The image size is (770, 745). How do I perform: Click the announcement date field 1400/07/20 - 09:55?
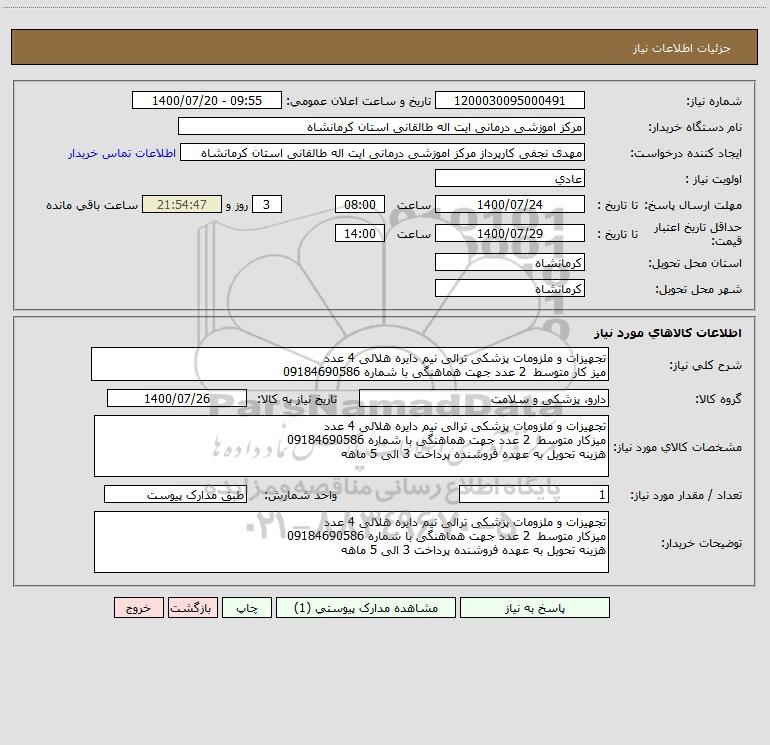coord(207,100)
